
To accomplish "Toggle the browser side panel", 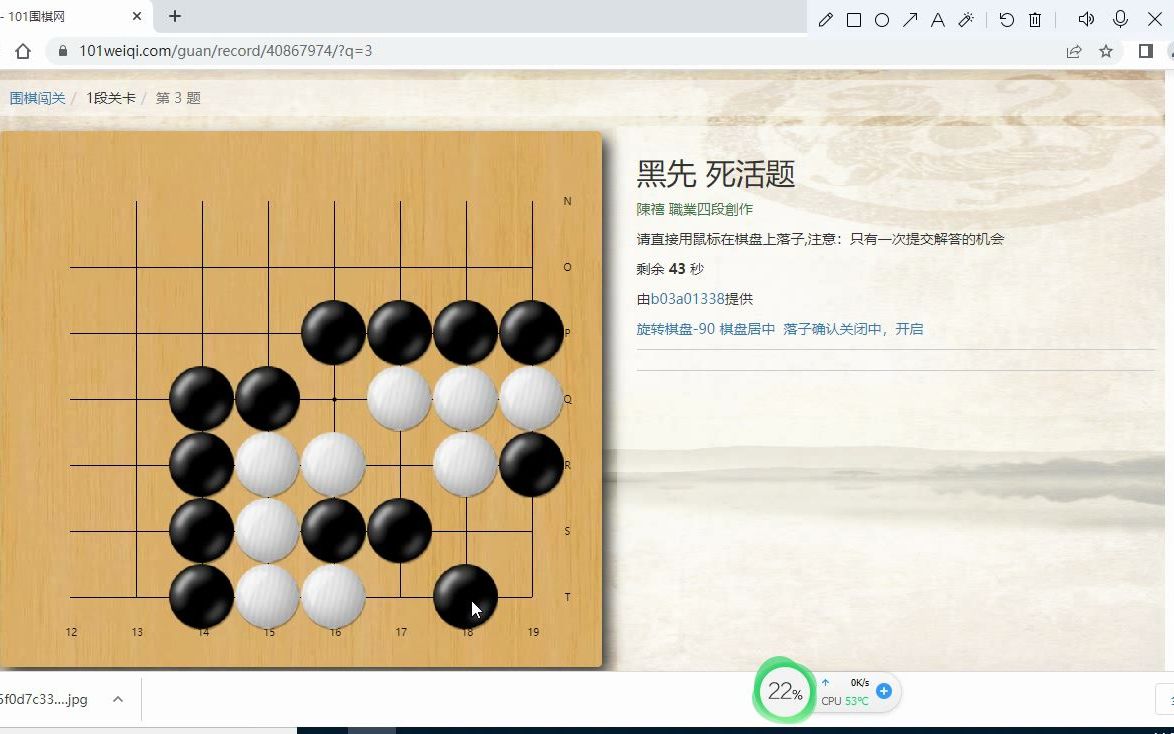I will point(1146,51).
